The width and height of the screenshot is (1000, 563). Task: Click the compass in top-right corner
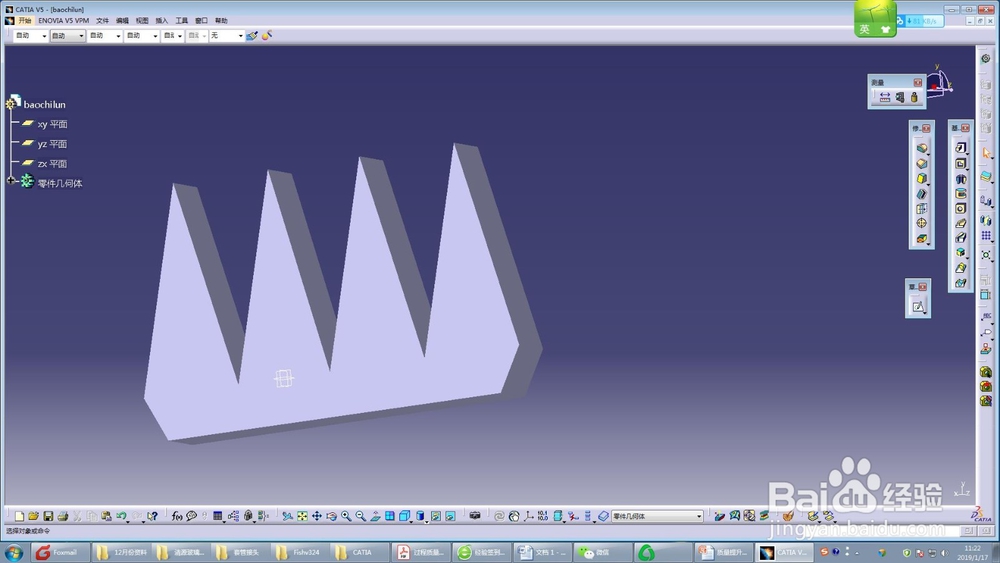[x=938, y=82]
